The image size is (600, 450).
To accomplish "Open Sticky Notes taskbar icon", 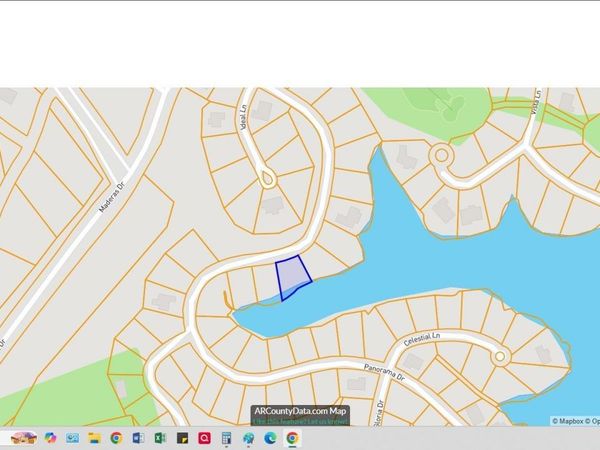I will [x=183, y=438].
